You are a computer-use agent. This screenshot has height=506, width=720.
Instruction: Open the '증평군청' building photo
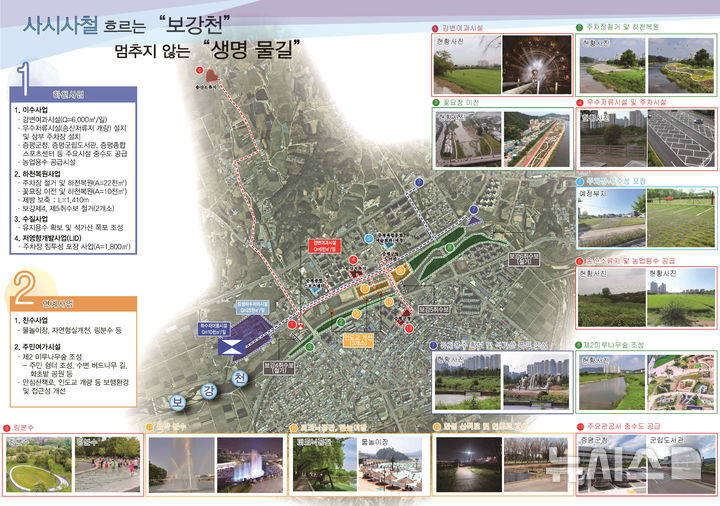coord(611,464)
